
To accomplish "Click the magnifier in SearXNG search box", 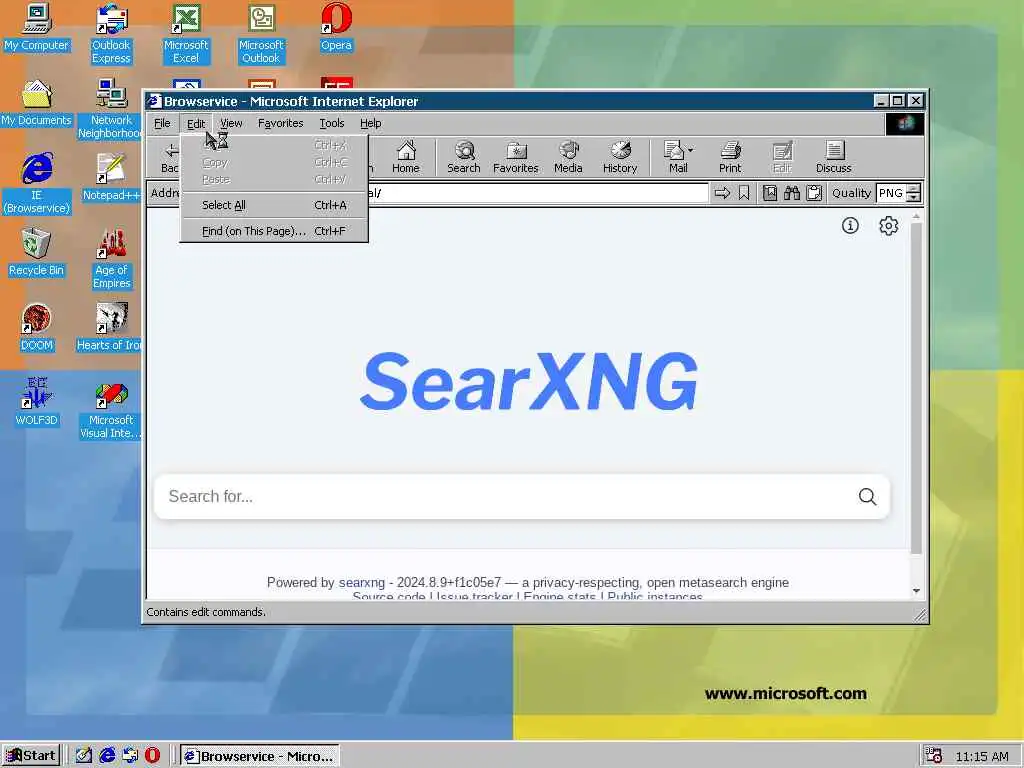I will [x=867, y=496].
